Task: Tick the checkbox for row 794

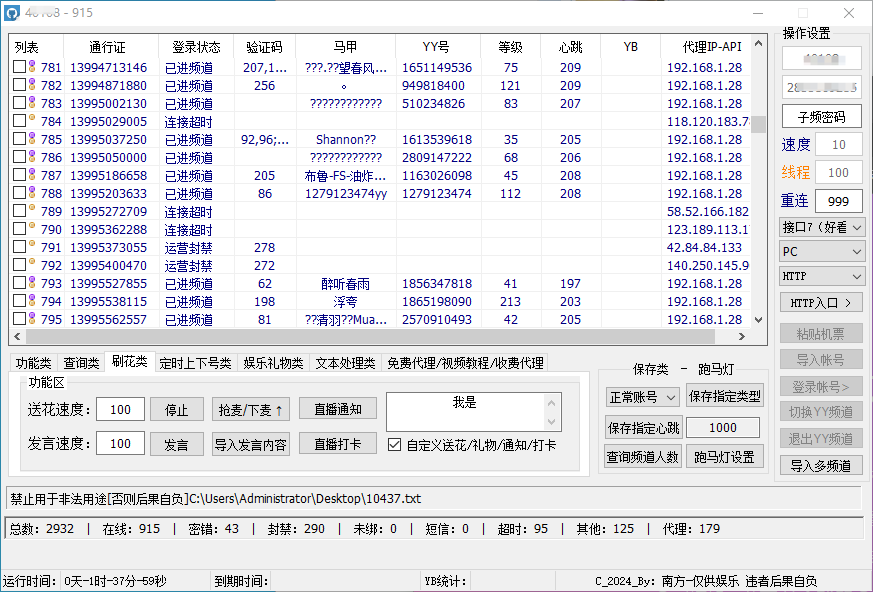Action: point(19,301)
